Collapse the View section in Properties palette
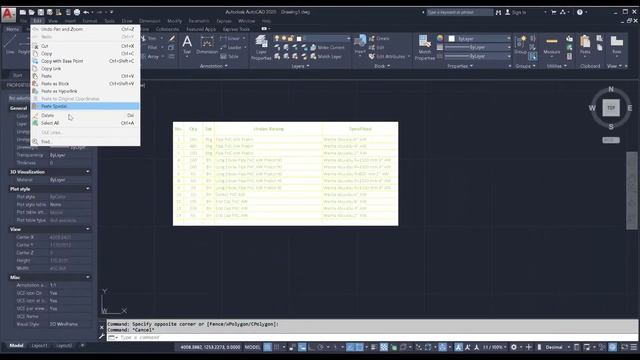The image size is (640, 360). tap(88, 229)
